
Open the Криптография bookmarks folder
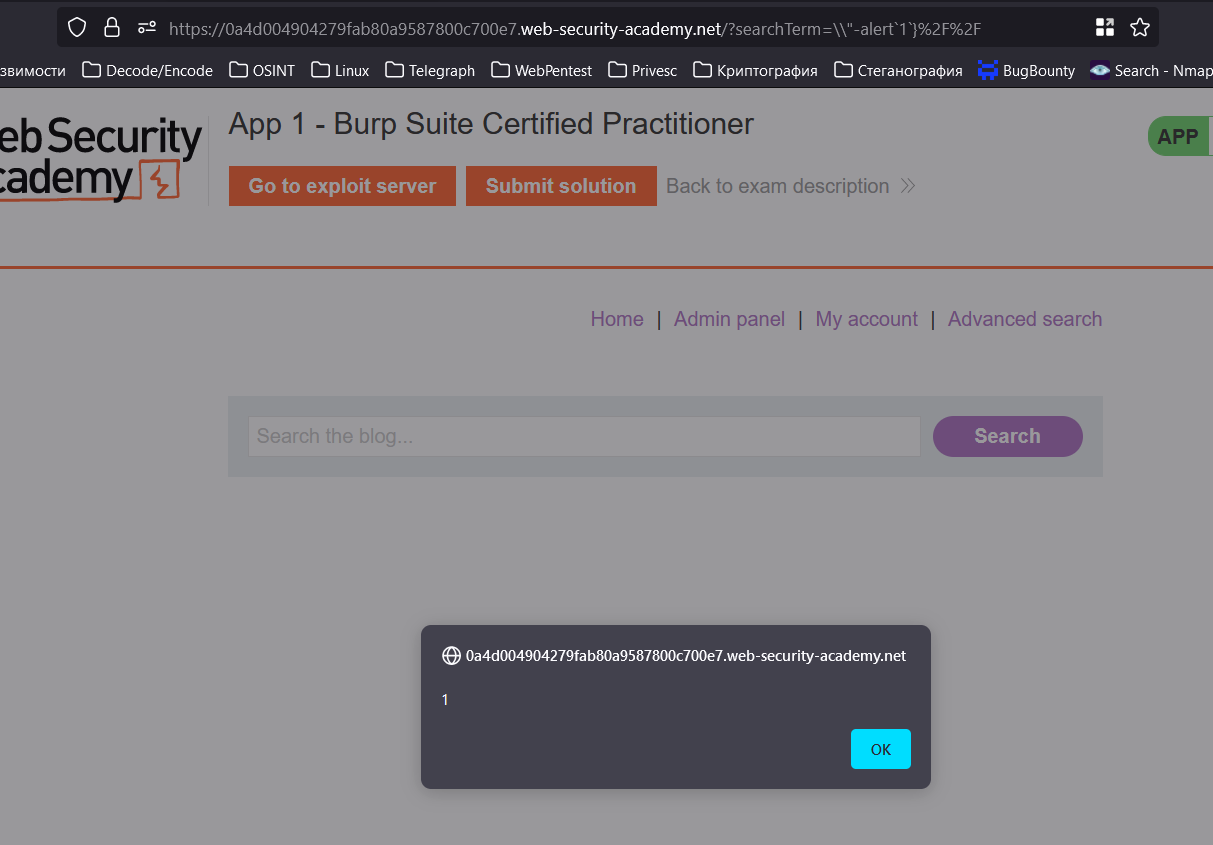click(x=755, y=70)
